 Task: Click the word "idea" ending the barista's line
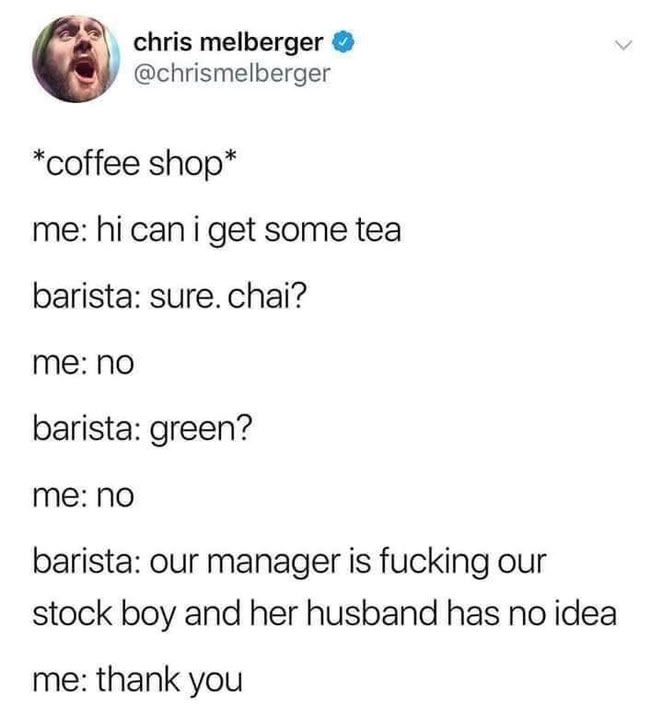tap(585, 614)
